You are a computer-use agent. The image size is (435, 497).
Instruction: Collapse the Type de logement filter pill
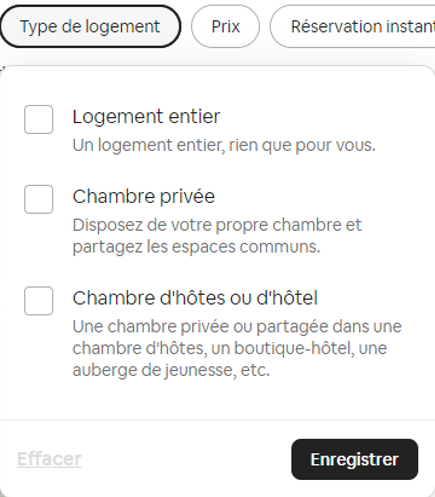point(90,26)
